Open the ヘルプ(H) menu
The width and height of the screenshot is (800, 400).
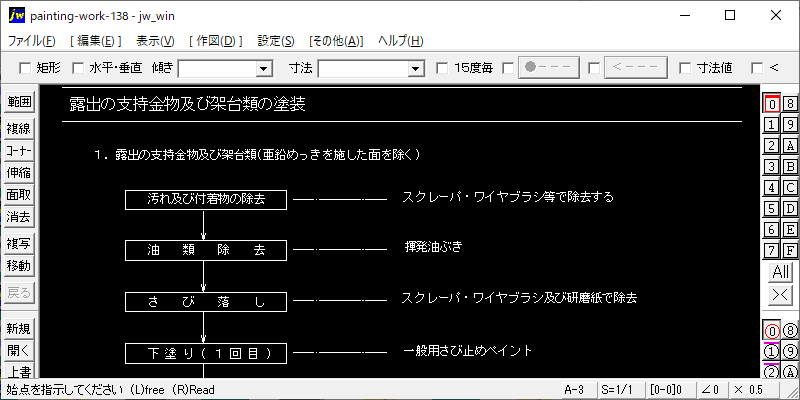click(x=401, y=41)
